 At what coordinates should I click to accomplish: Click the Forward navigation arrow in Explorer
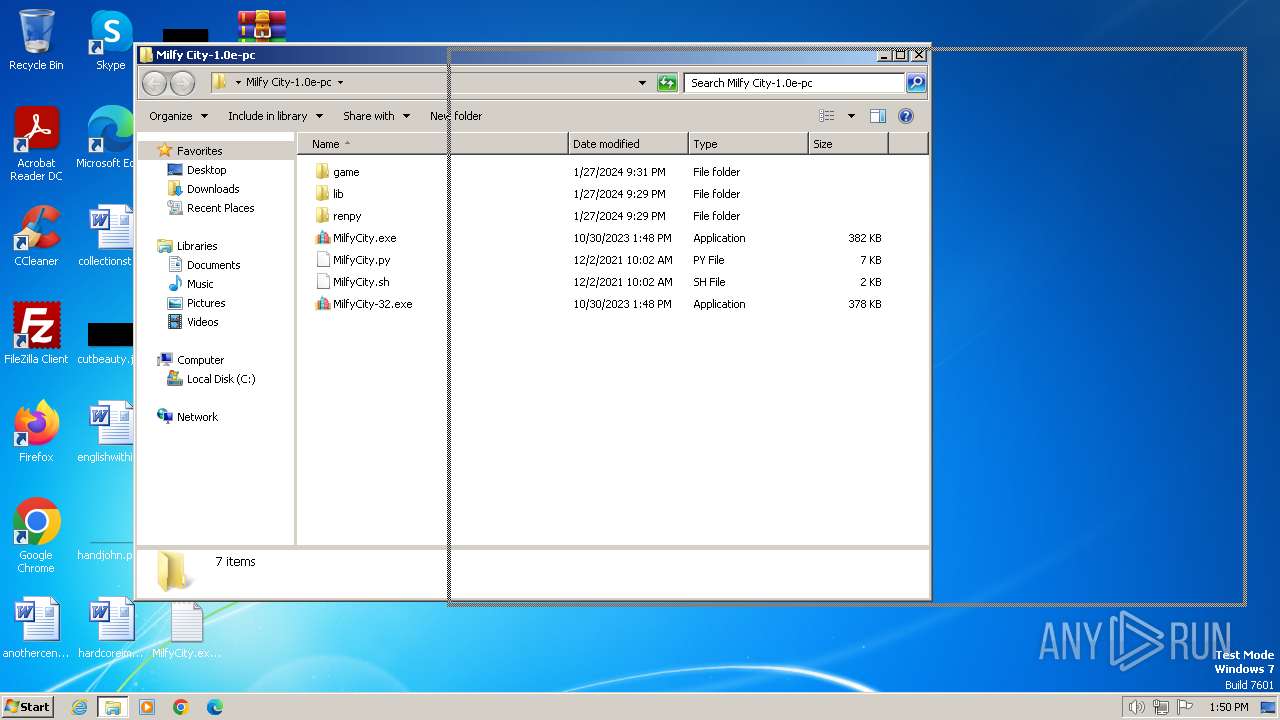click(x=182, y=83)
